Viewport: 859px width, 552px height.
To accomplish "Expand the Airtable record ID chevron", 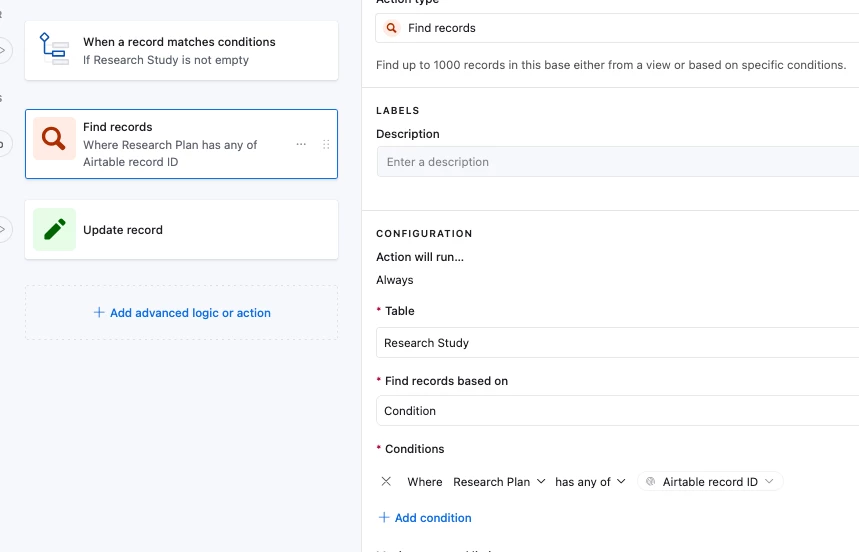I will [769, 482].
